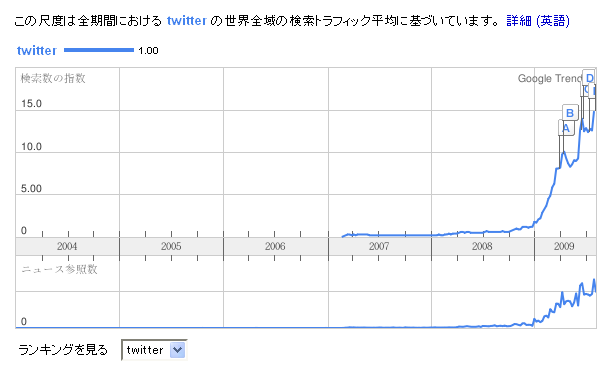This screenshot has height=374, width=613.
Task: Click the ニュース参照数 chart title
Action: [59, 269]
